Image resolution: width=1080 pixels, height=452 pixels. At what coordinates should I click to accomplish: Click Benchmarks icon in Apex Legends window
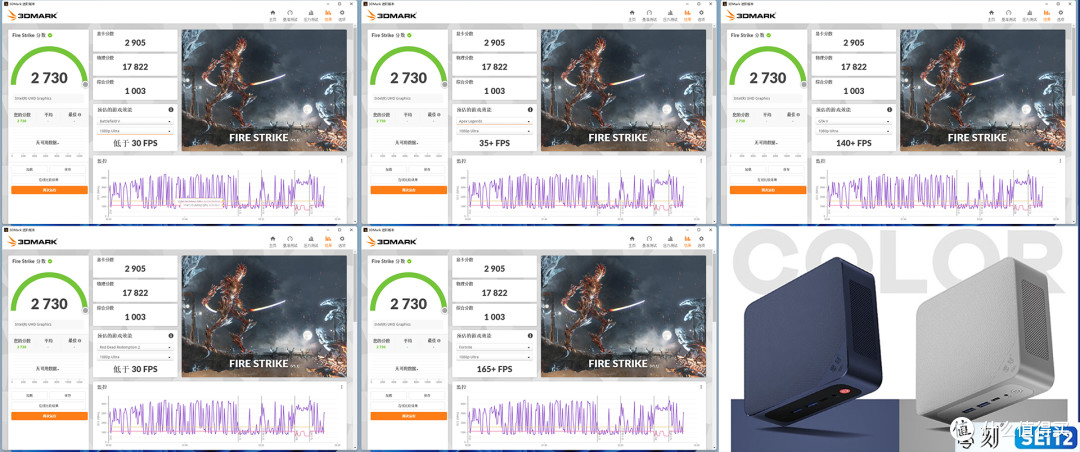coord(650,14)
